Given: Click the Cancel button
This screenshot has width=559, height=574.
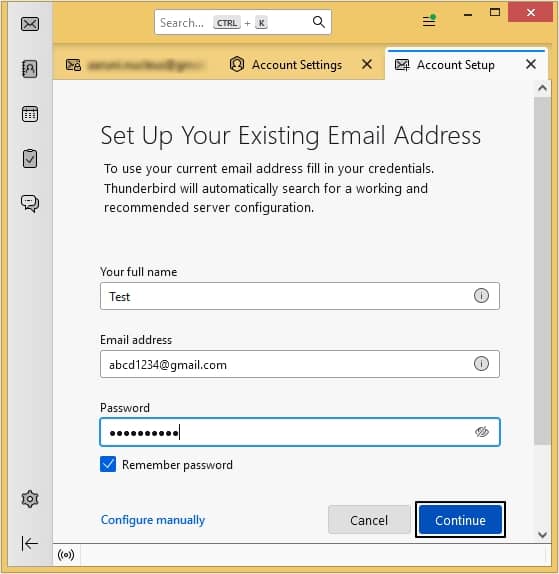Looking at the screenshot, I should click(369, 520).
